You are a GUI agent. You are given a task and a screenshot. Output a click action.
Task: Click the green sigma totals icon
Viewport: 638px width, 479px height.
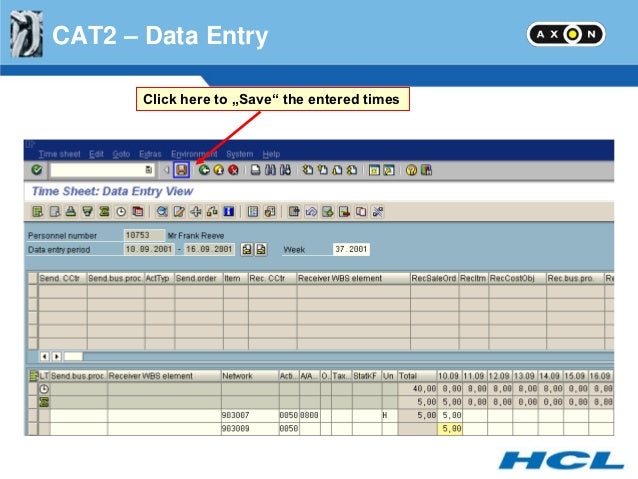coord(104,212)
